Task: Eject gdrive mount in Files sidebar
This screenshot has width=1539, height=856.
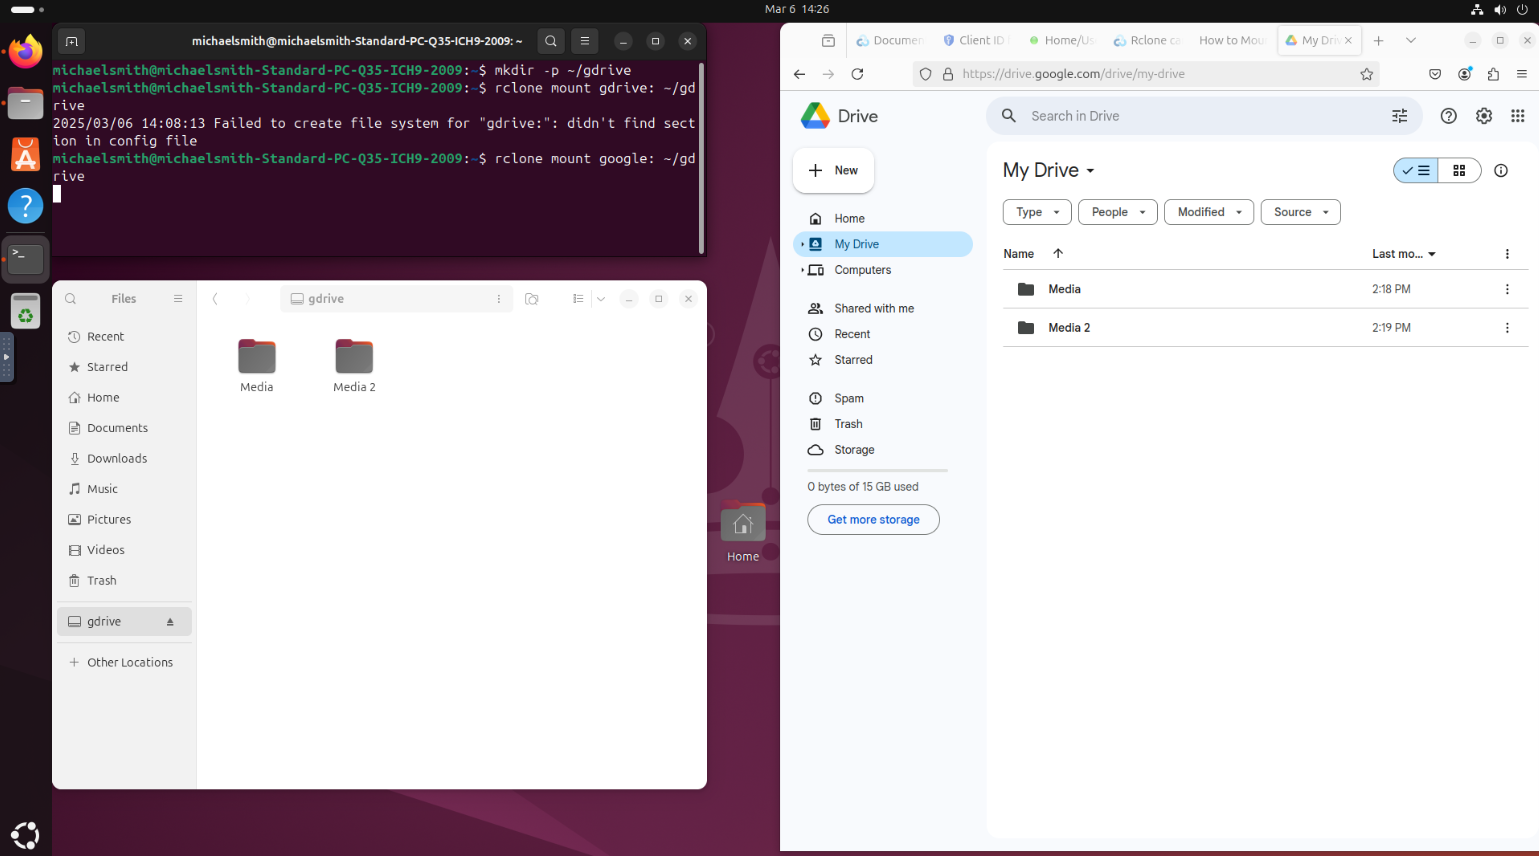Action: (x=170, y=622)
